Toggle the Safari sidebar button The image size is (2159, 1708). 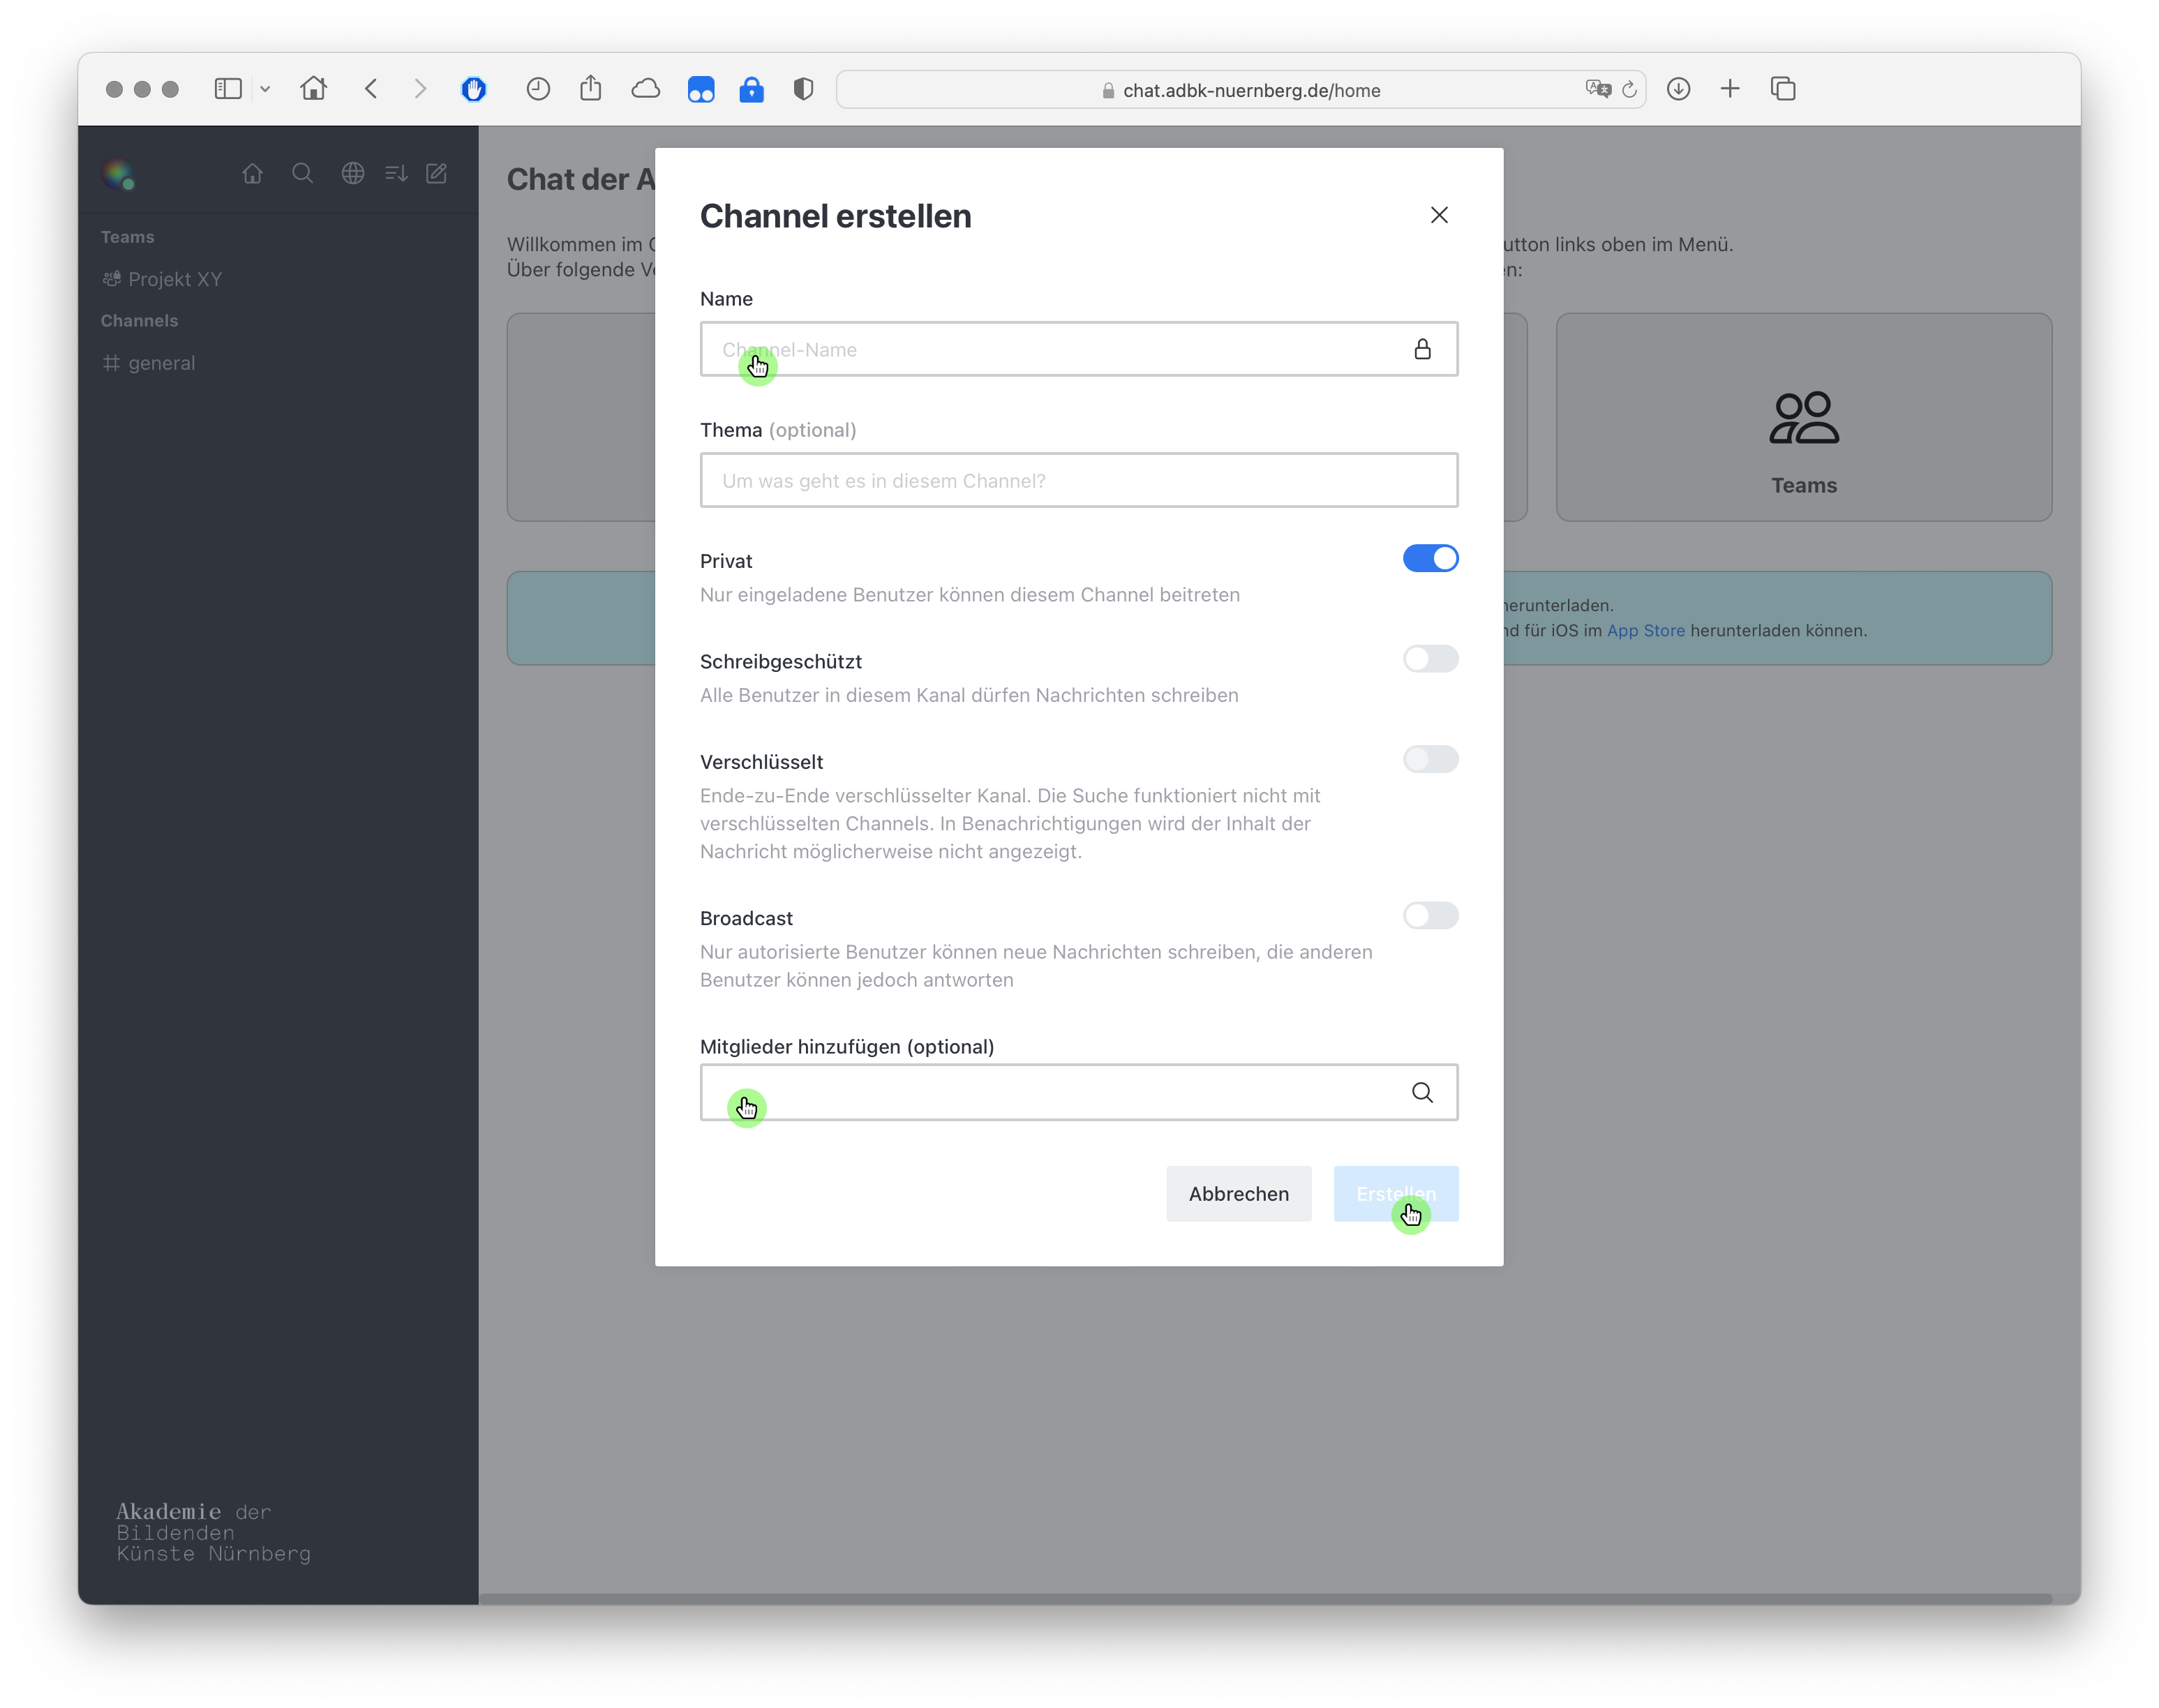coord(228,89)
